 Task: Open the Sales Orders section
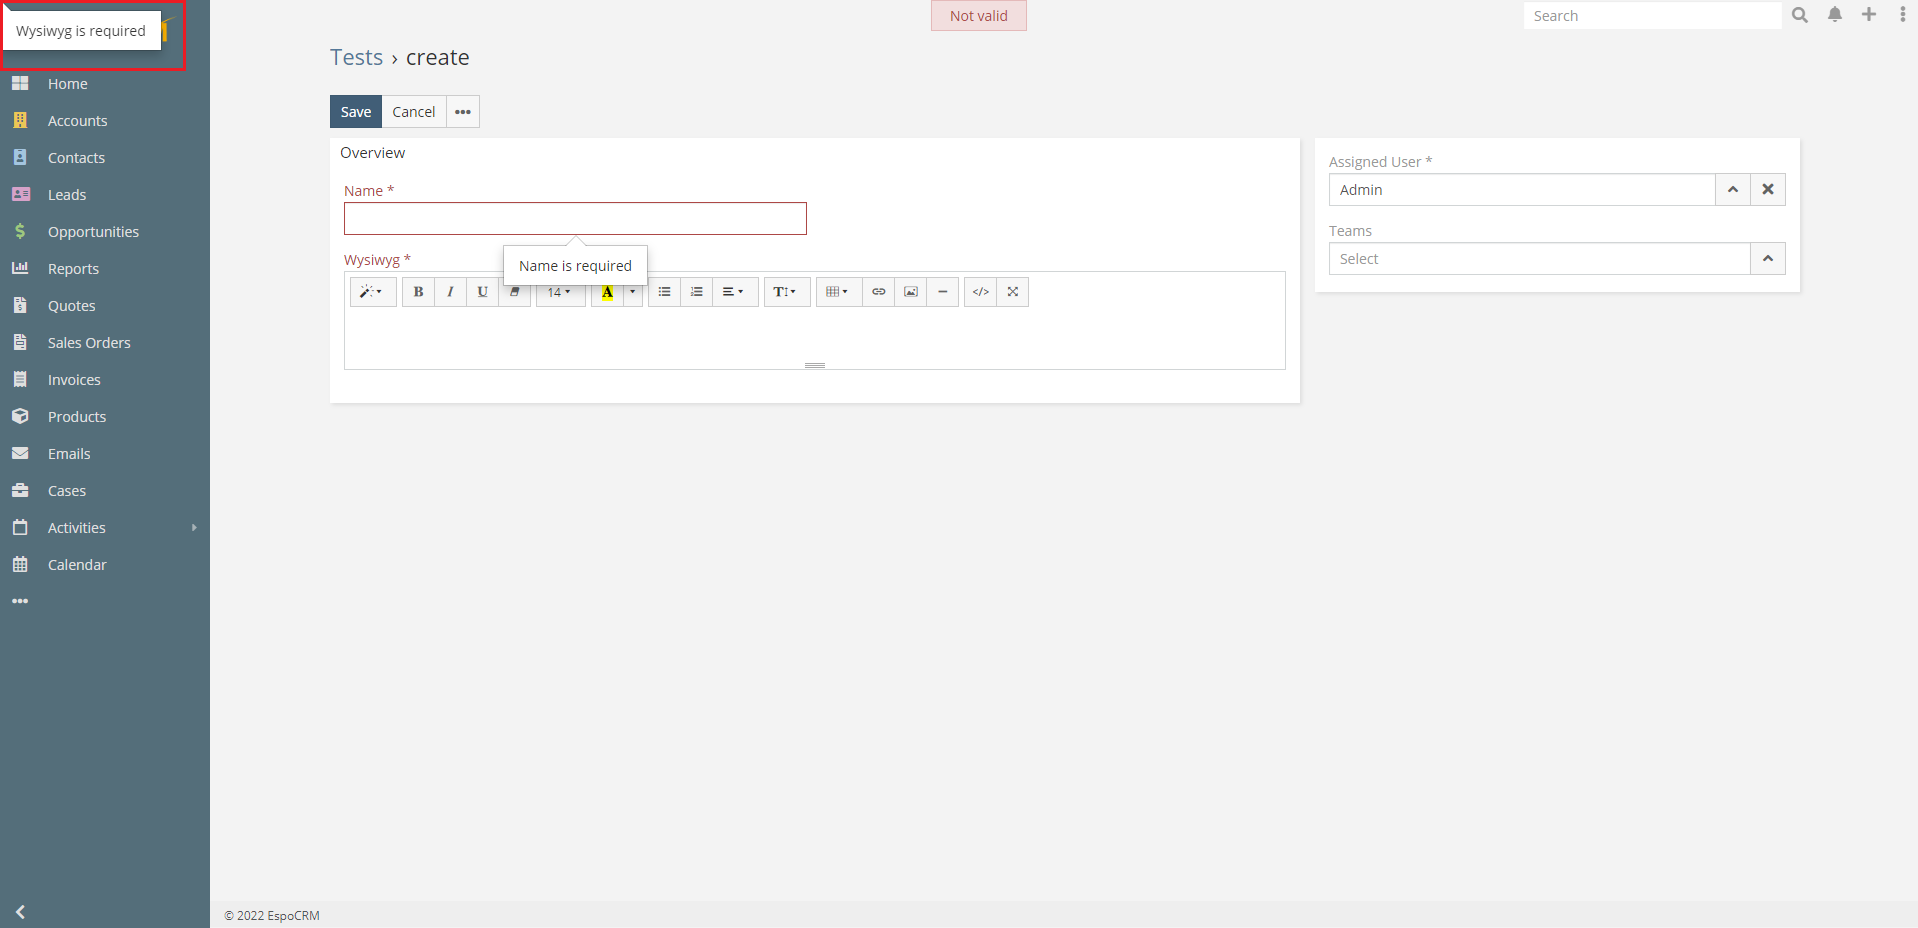(x=89, y=342)
